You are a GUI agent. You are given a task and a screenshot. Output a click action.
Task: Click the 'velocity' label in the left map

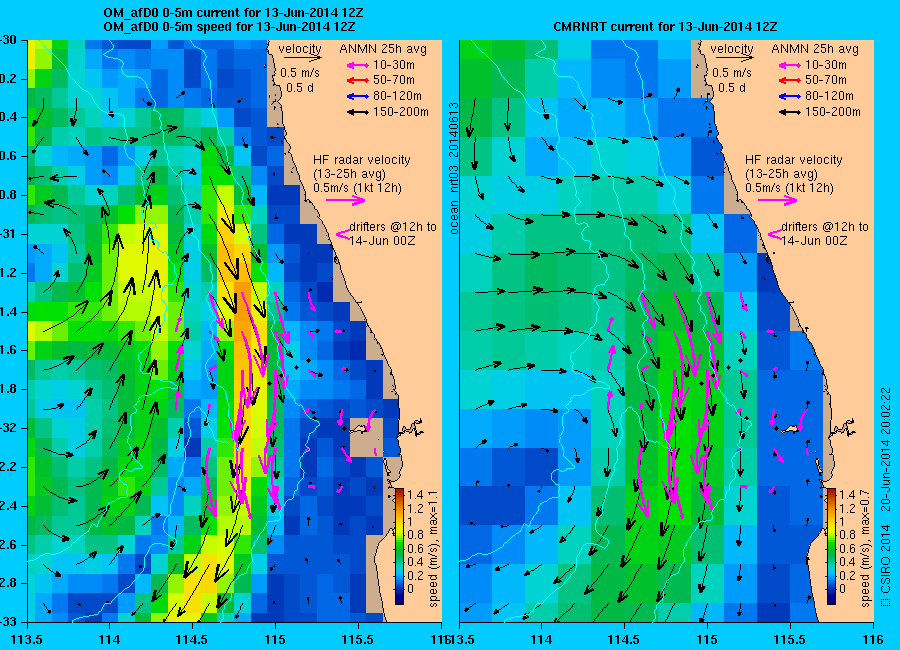(300, 49)
